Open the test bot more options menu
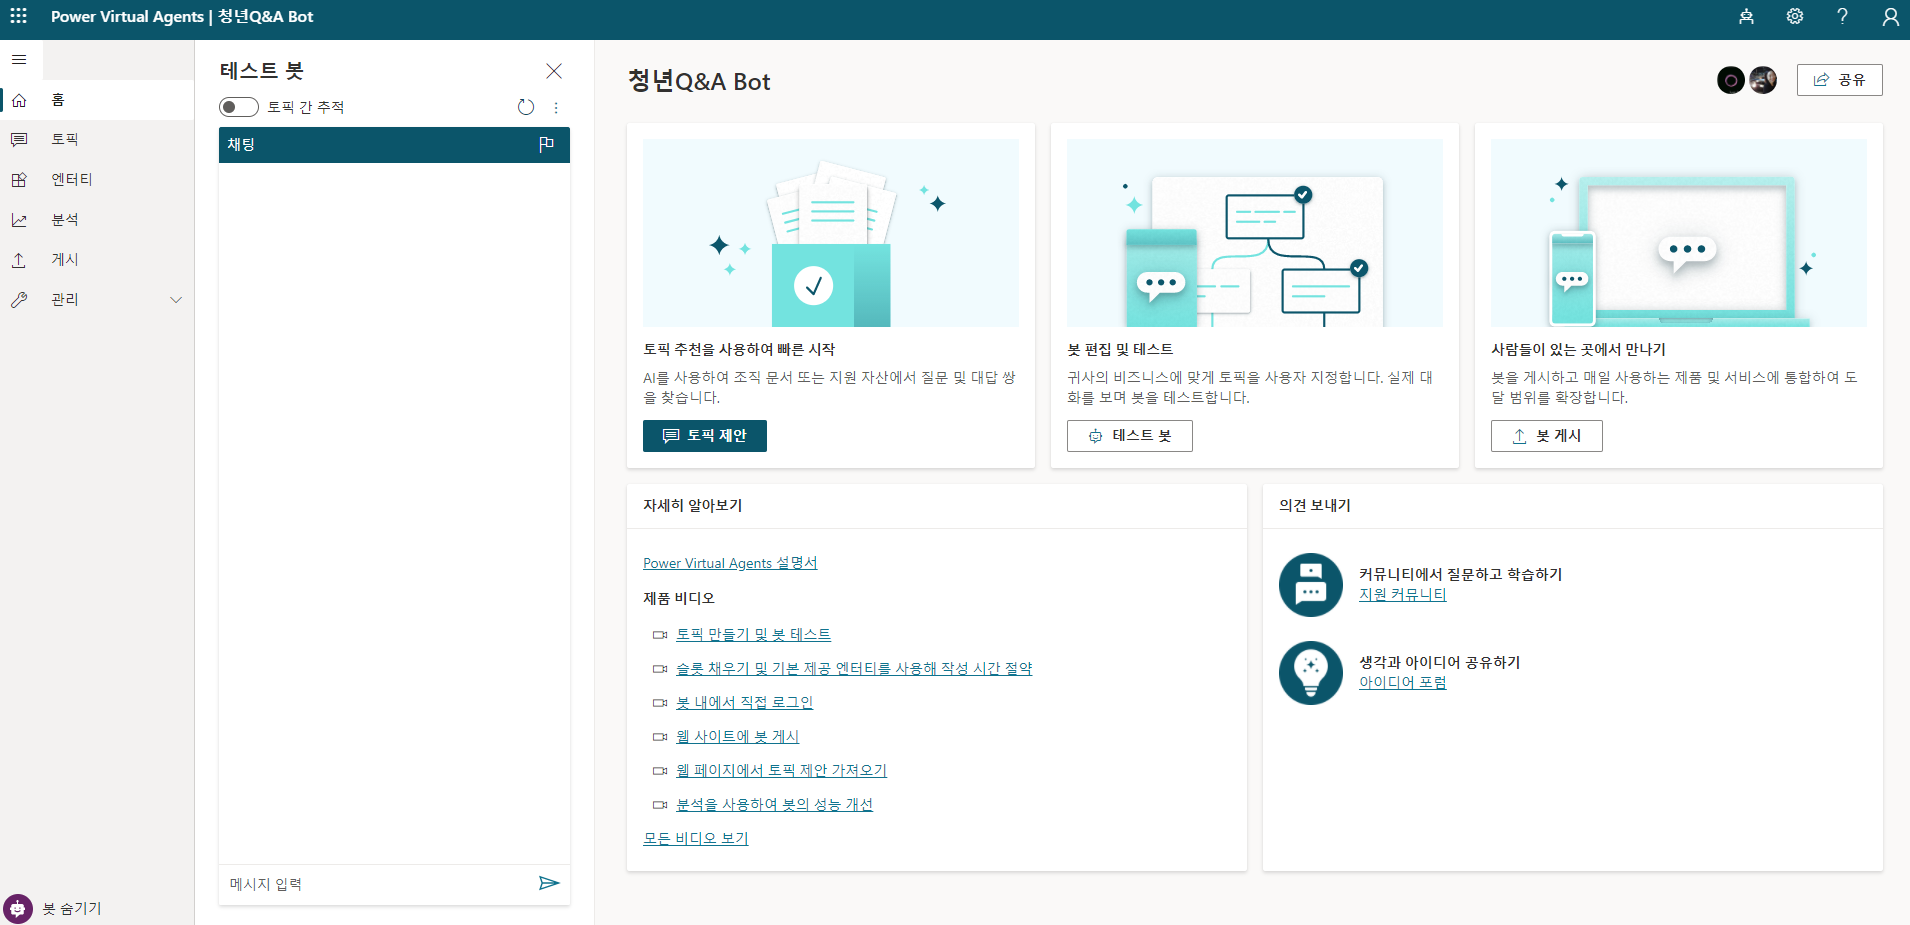The width and height of the screenshot is (1910, 925). coord(556,107)
